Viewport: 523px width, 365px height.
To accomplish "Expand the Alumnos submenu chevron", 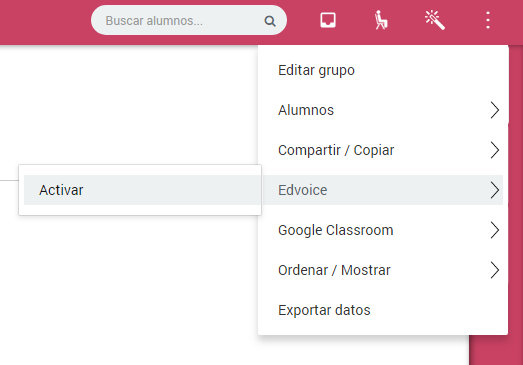I will [x=495, y=110].
